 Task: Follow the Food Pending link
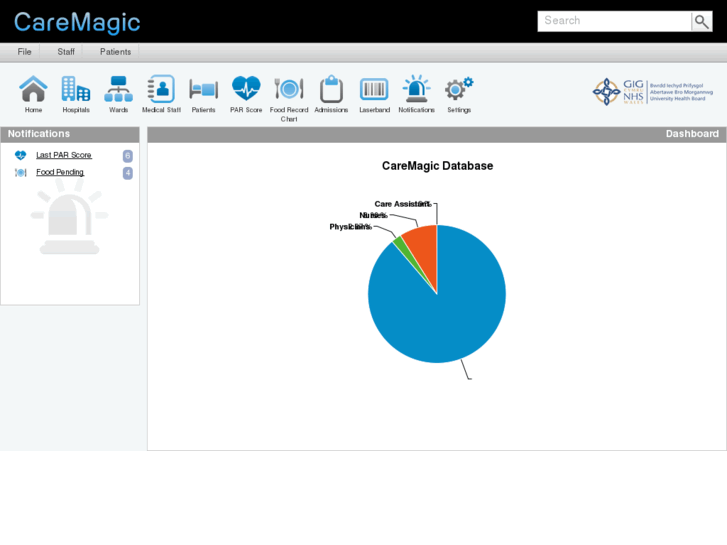(x=60, y=172)
